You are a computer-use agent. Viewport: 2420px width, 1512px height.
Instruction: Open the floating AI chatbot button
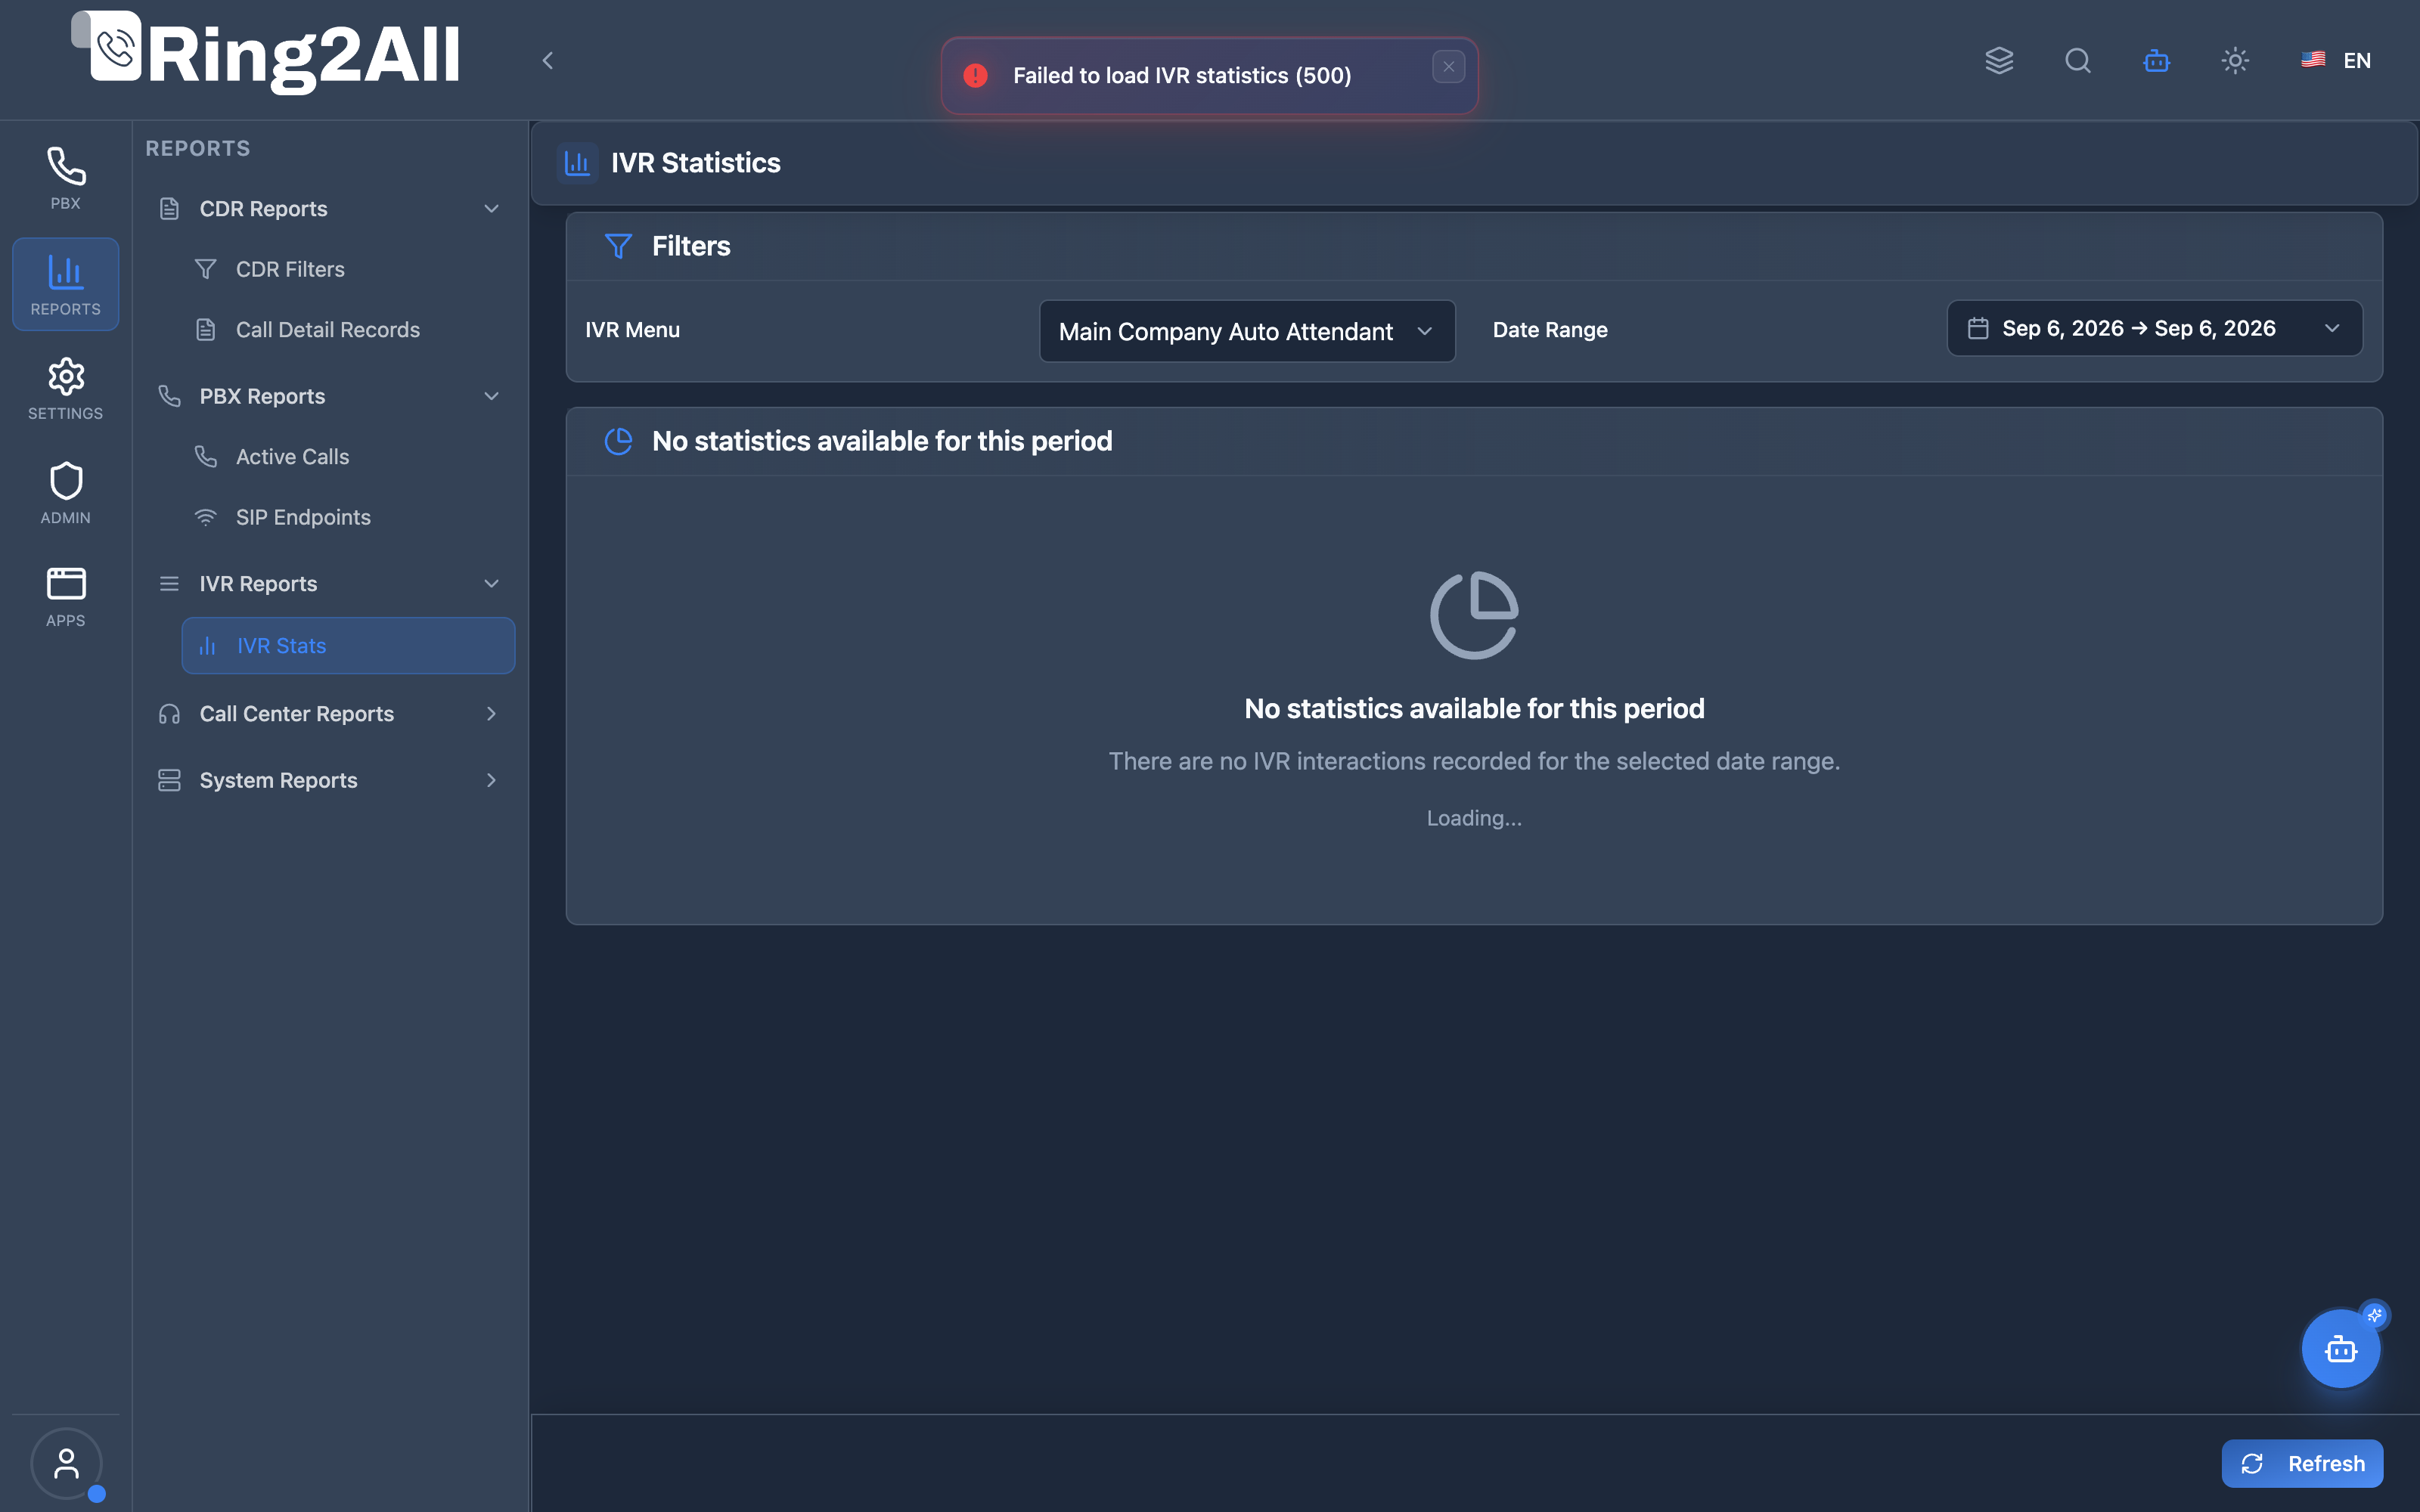(2340, 1349)
